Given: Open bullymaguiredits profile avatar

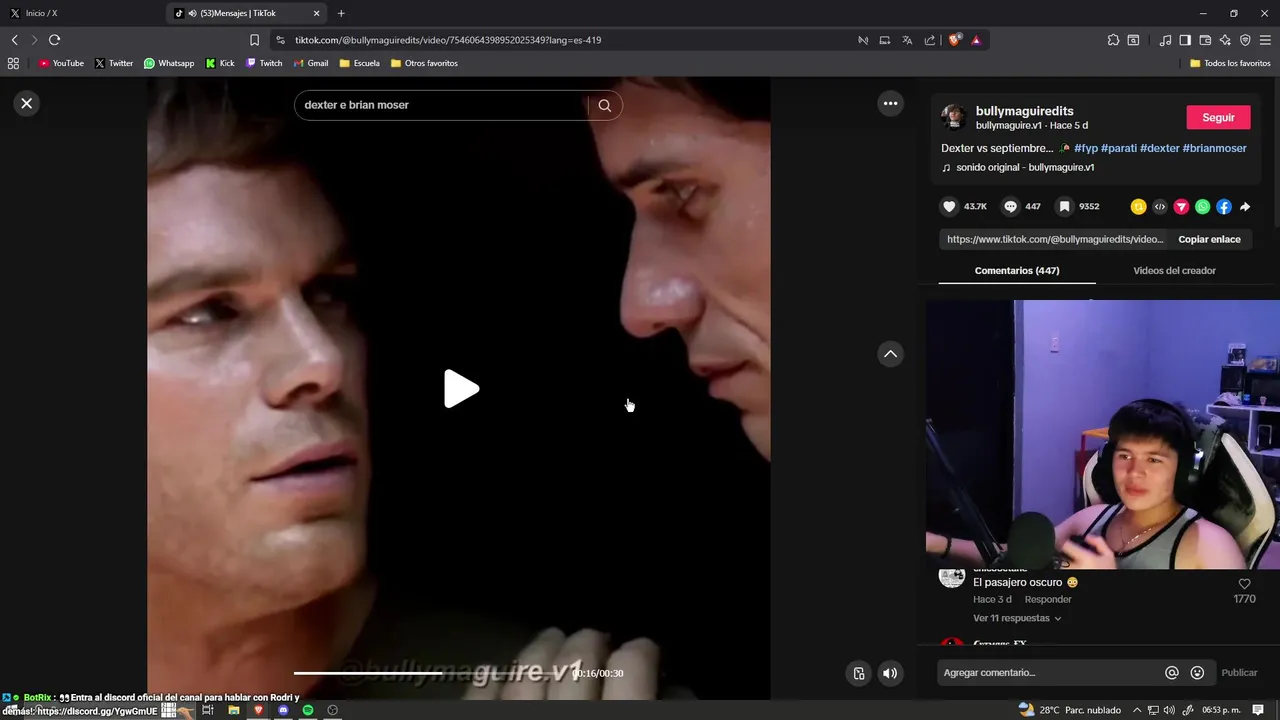Looking at the screenshot, I should pos(953,117).
